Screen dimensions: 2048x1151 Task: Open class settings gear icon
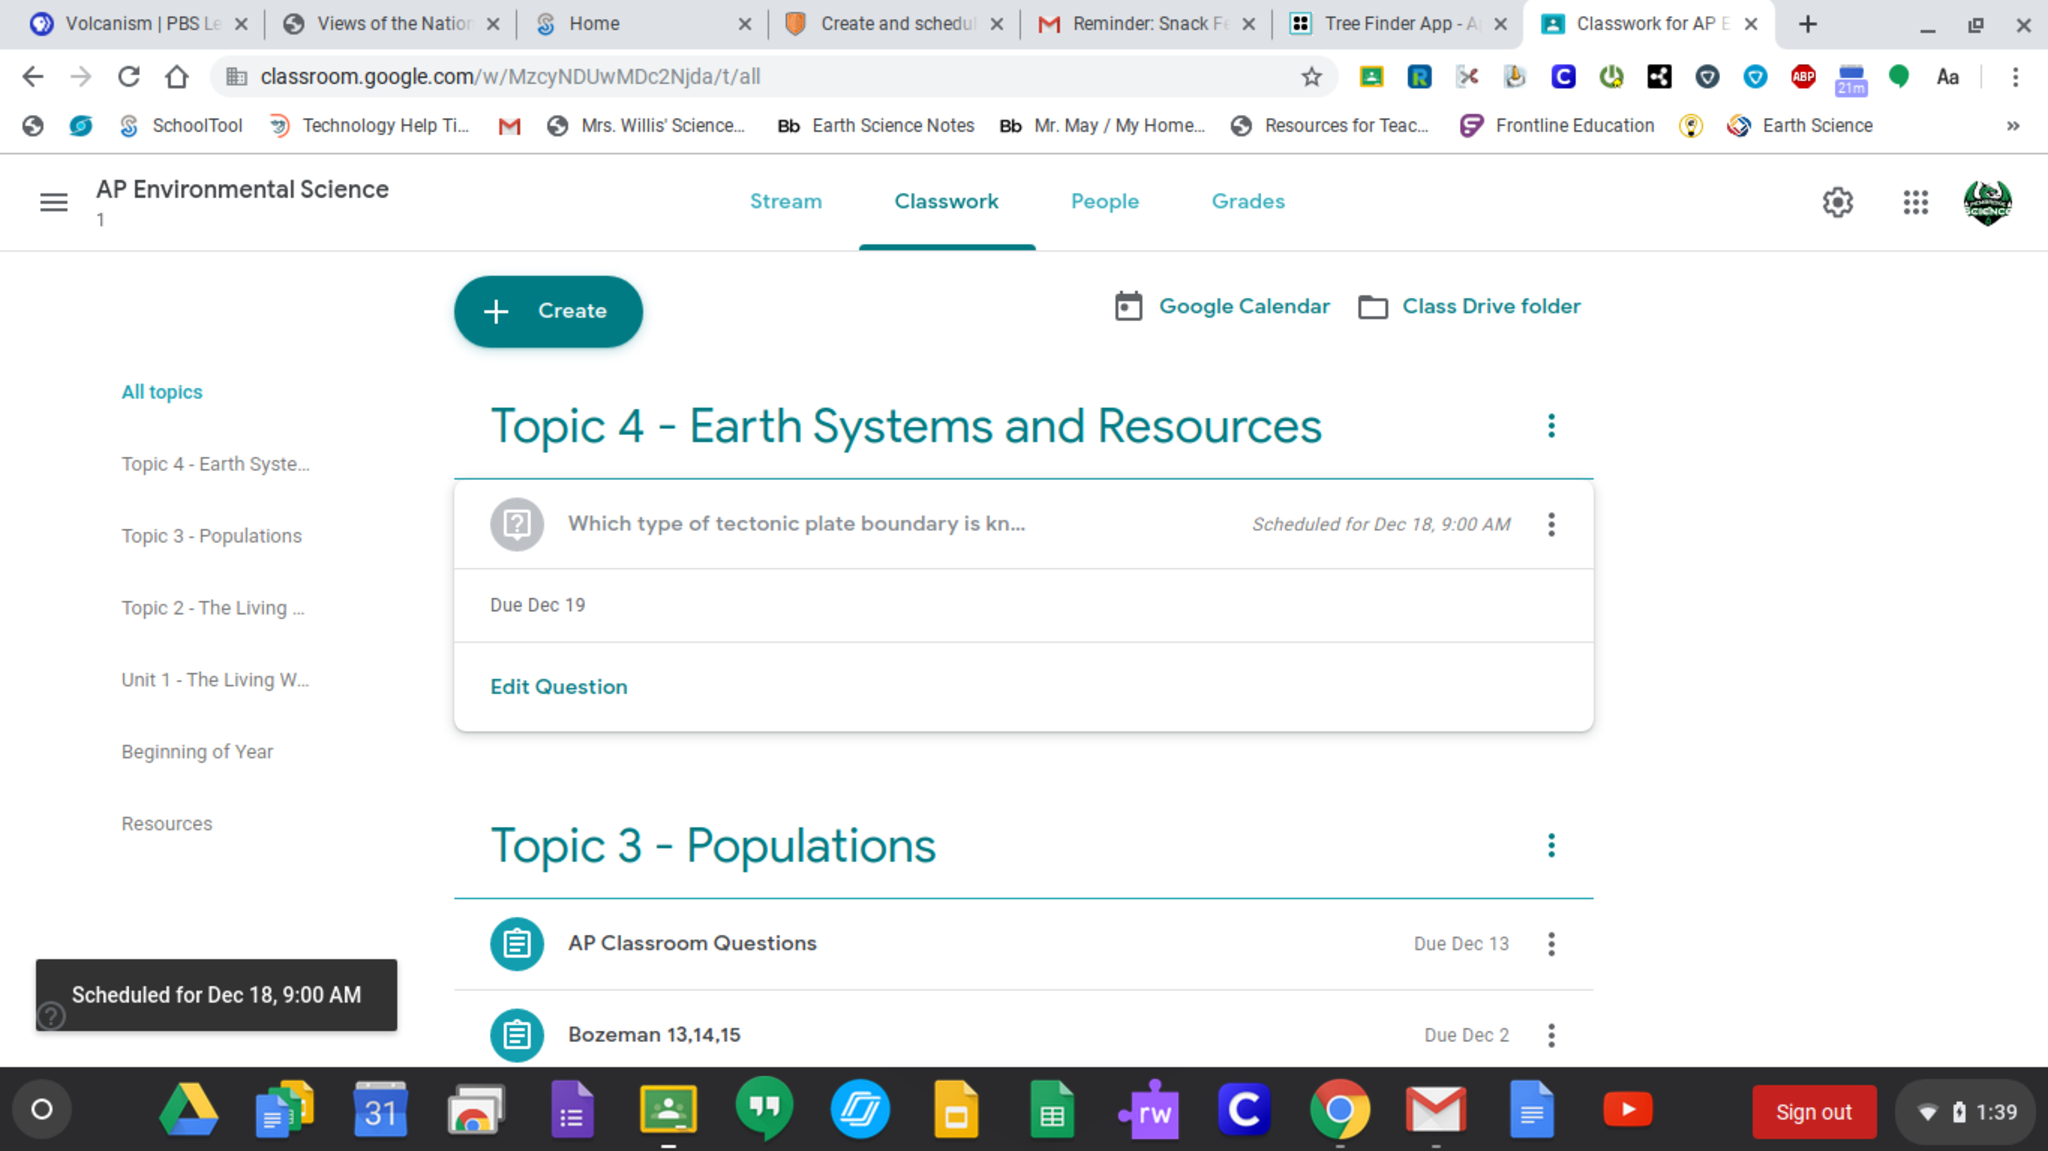tap(1837, 203)
